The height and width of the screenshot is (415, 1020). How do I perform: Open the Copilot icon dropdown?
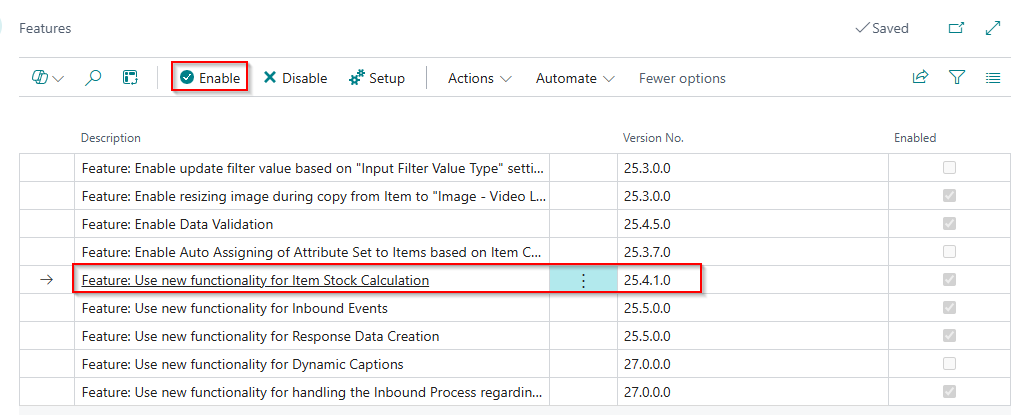pyautogui.click(x=47, y=78)
